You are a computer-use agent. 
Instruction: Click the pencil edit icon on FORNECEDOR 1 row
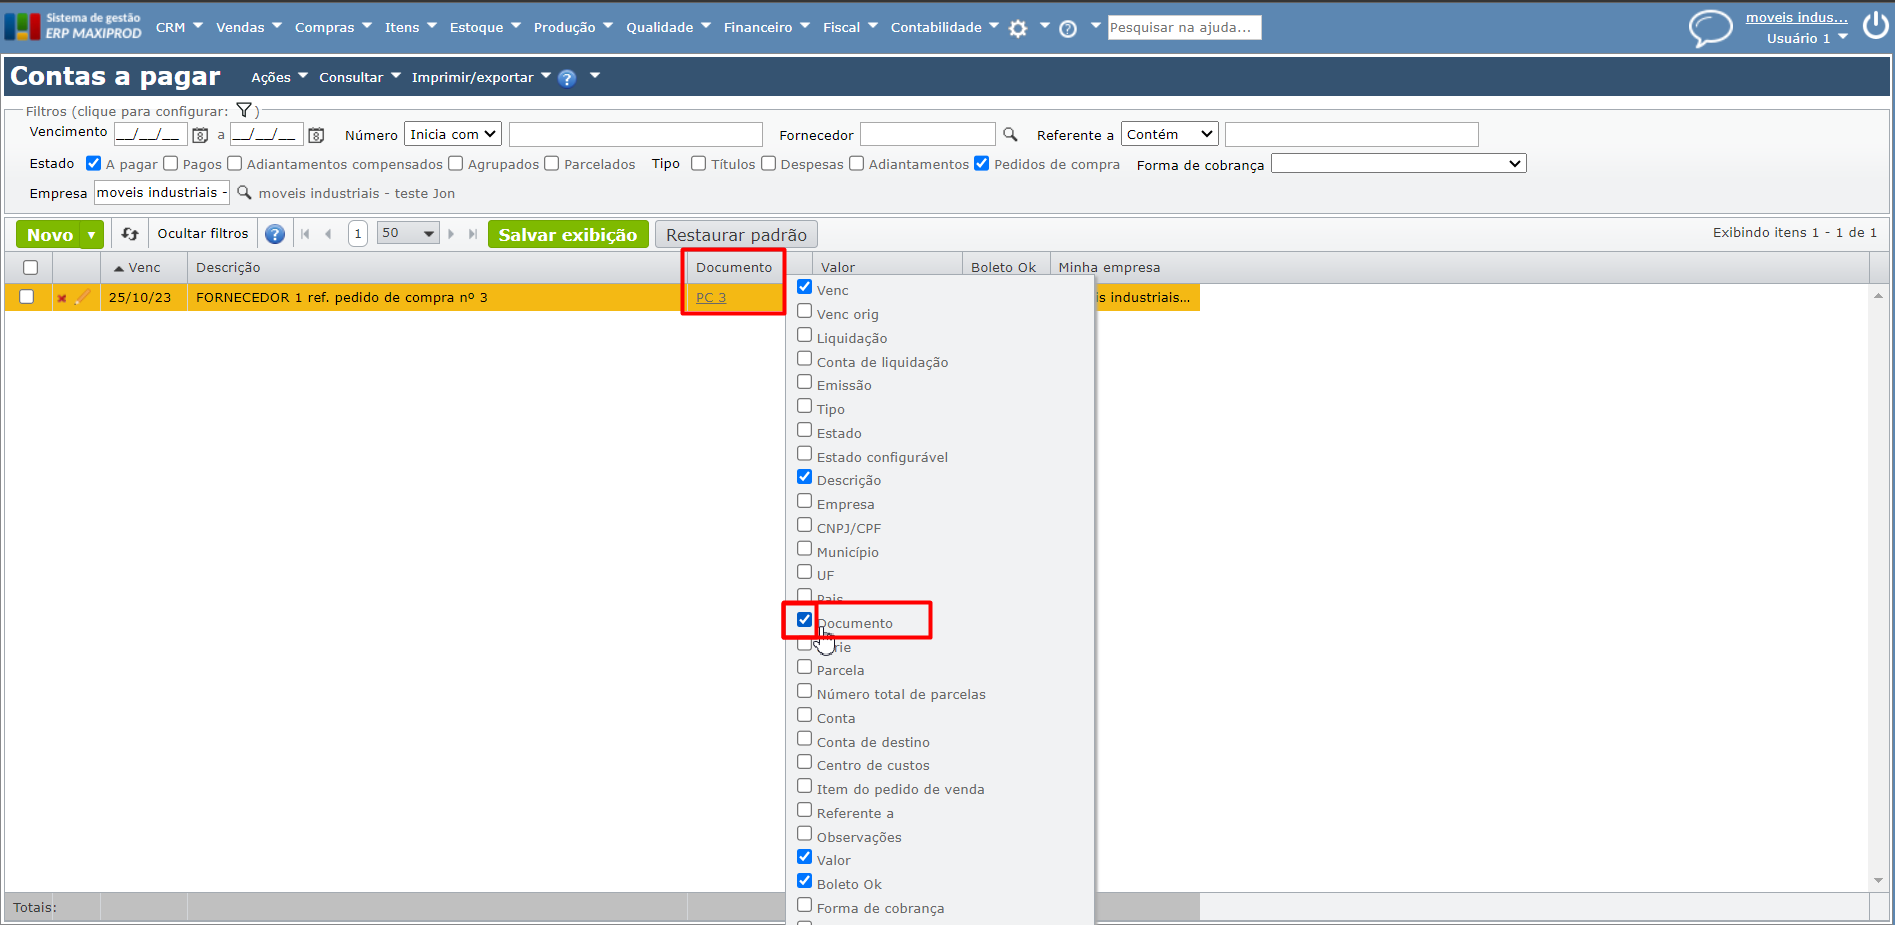83,296
